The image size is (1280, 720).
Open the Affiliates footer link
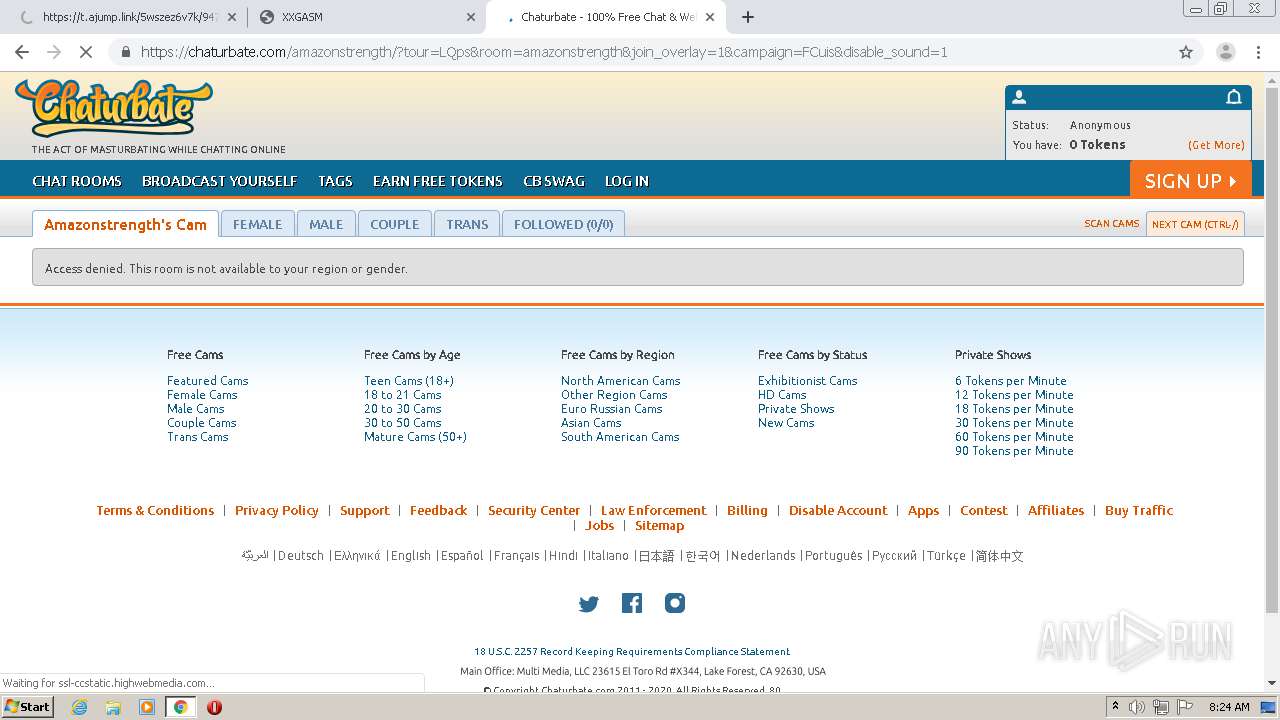click(x=1056, y=510)
